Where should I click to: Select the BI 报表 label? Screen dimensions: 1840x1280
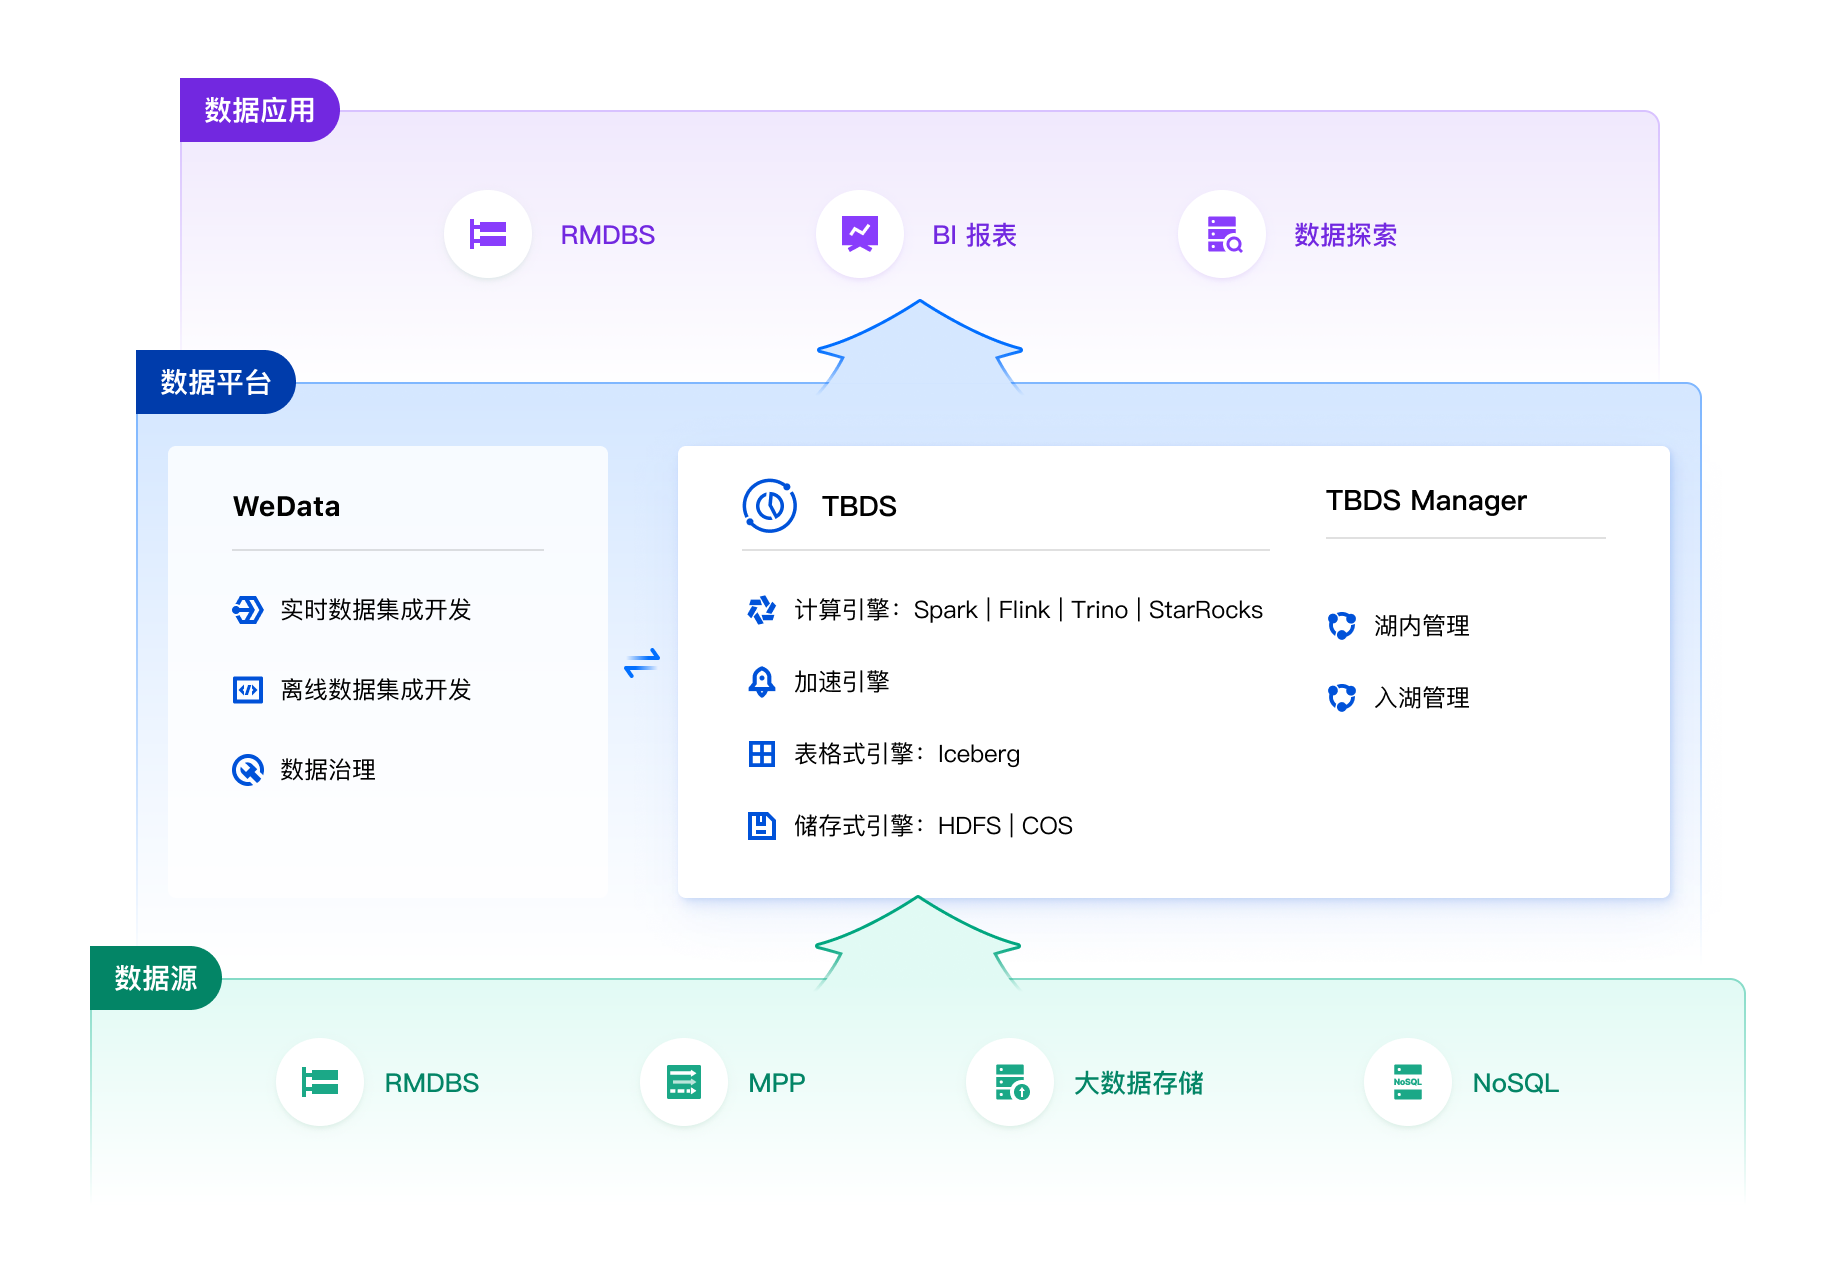[x=974, y=235]
